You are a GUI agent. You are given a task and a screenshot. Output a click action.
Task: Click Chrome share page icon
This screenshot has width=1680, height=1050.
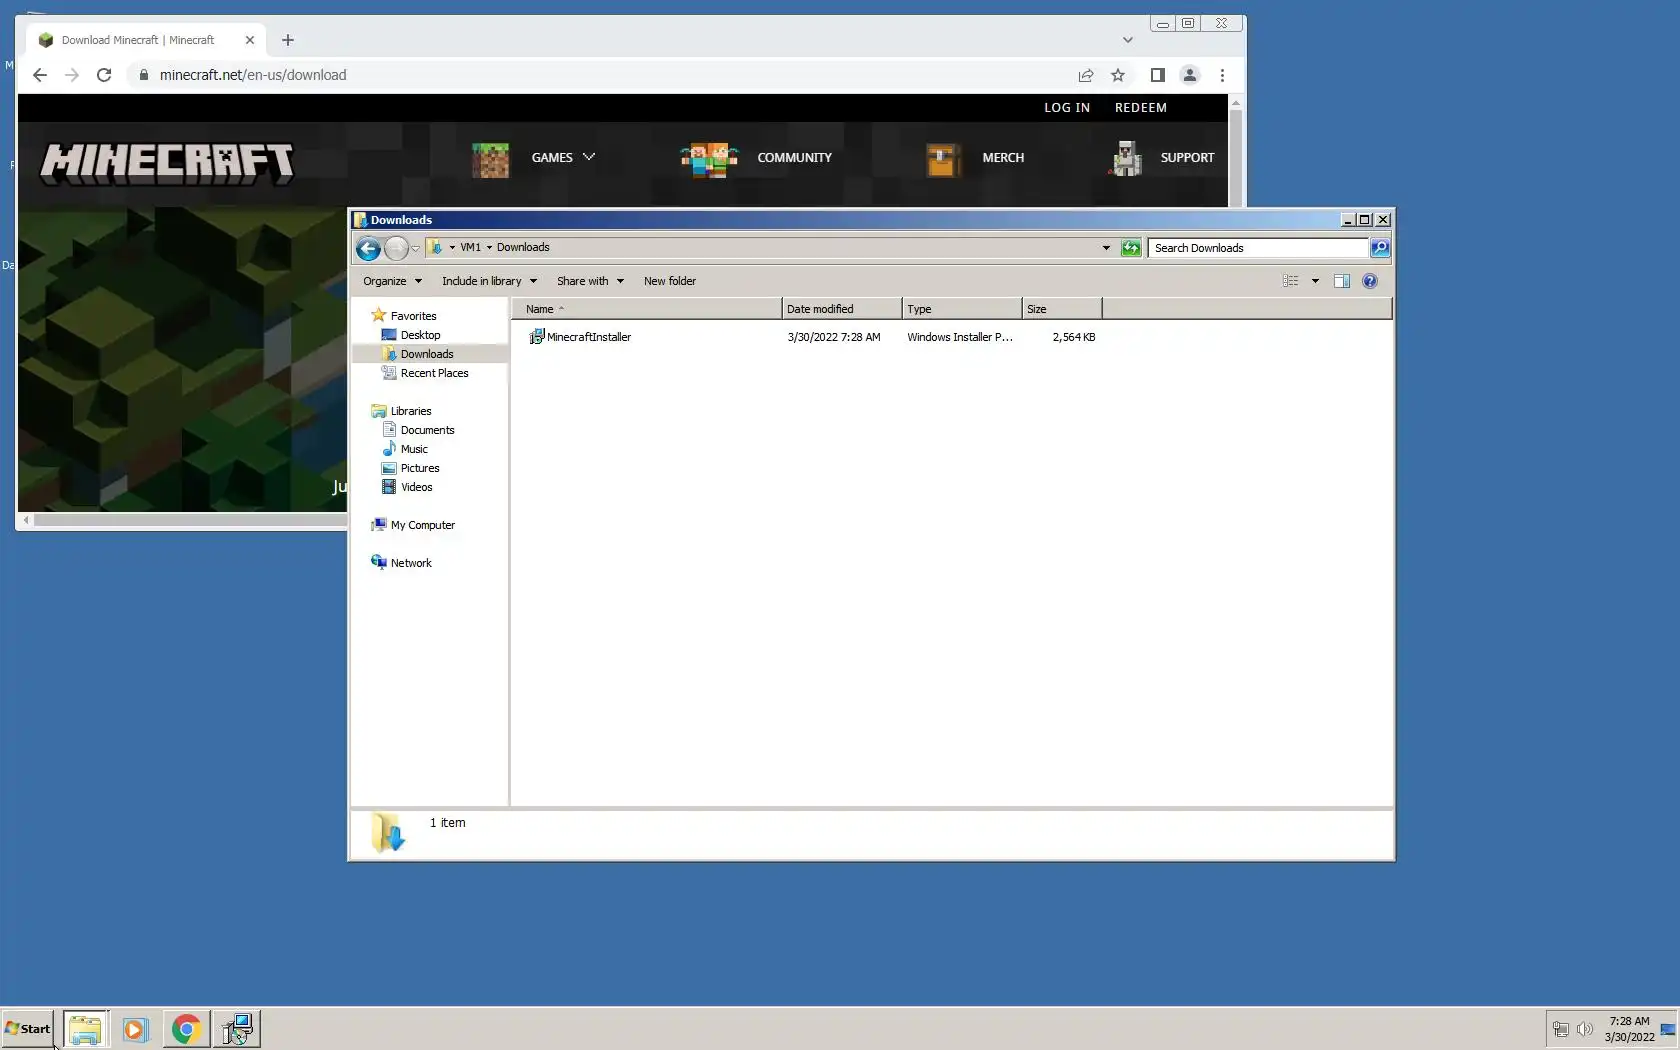1086,75
